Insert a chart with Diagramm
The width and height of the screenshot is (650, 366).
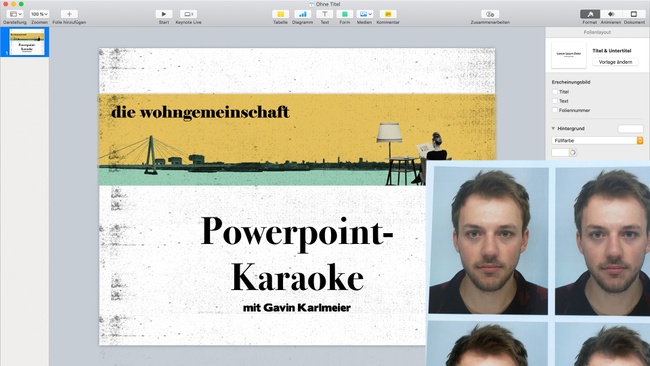[x=303, y=14]
